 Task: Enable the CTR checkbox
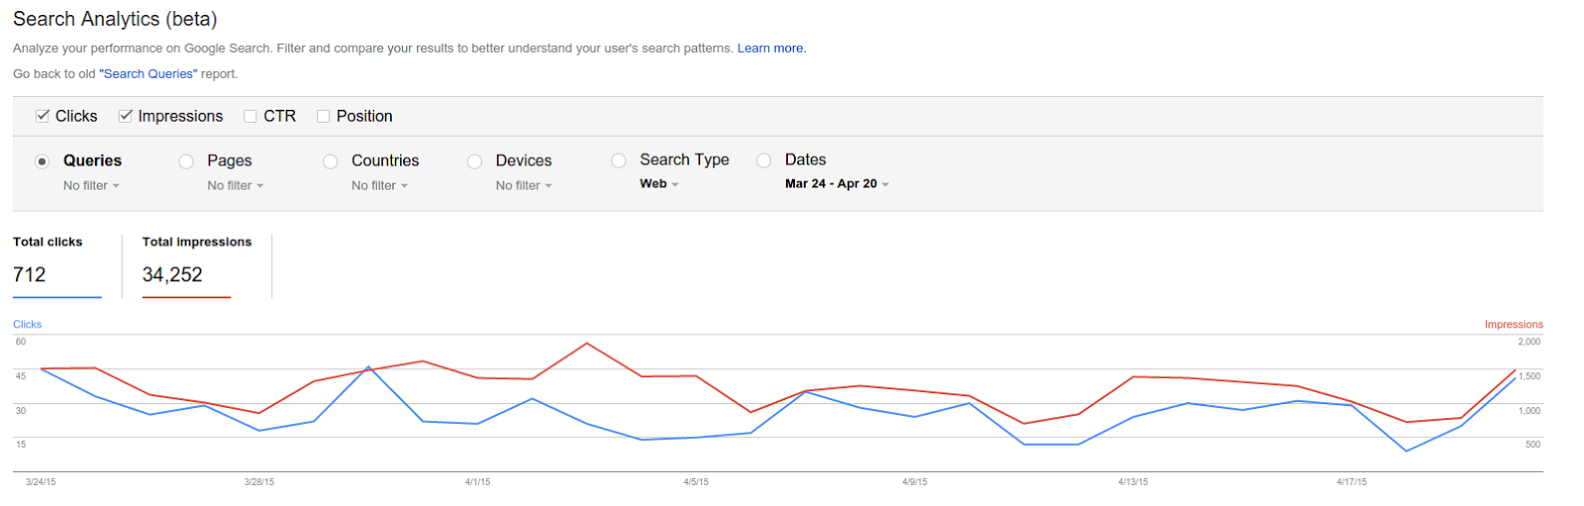[250, 116]
